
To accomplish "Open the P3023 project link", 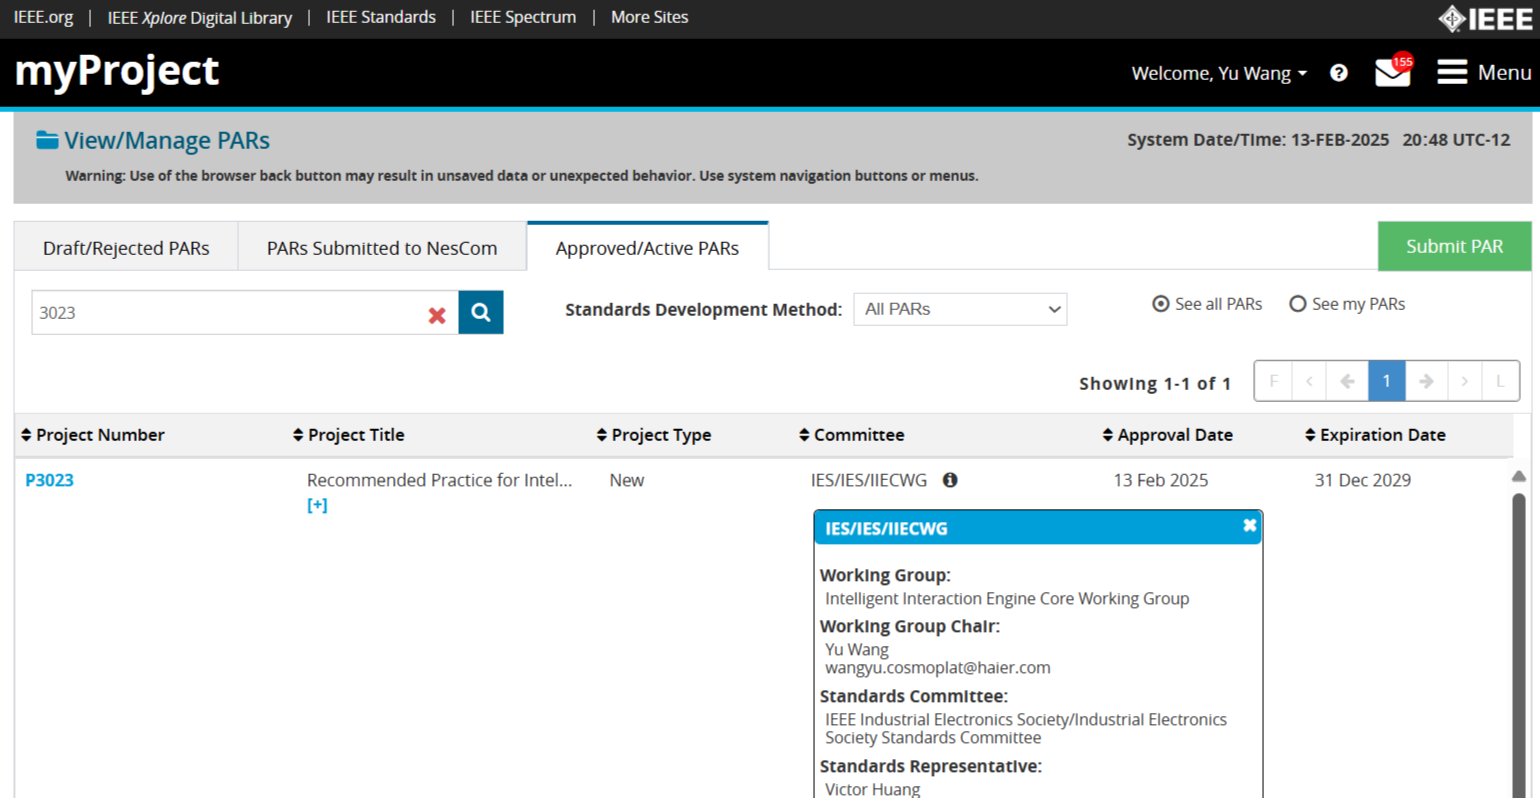I will coord(49,480).
